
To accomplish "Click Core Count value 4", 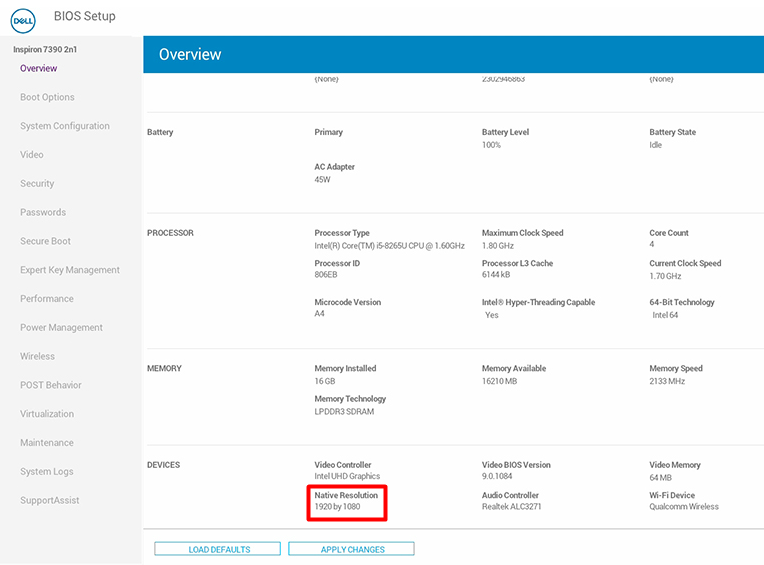I will click(651, 244).
